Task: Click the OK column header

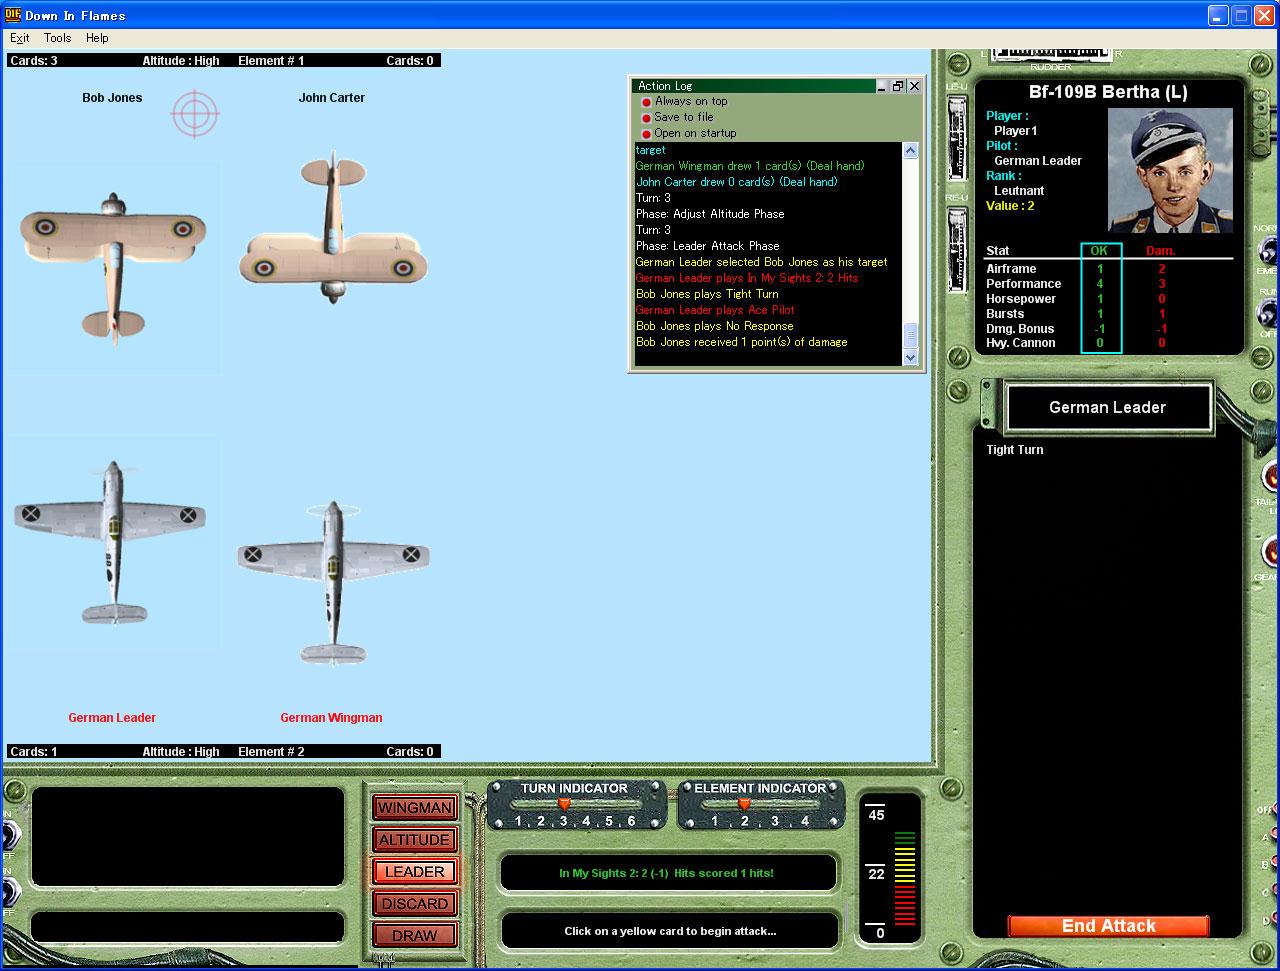Action: click(x=1100, y=251)
